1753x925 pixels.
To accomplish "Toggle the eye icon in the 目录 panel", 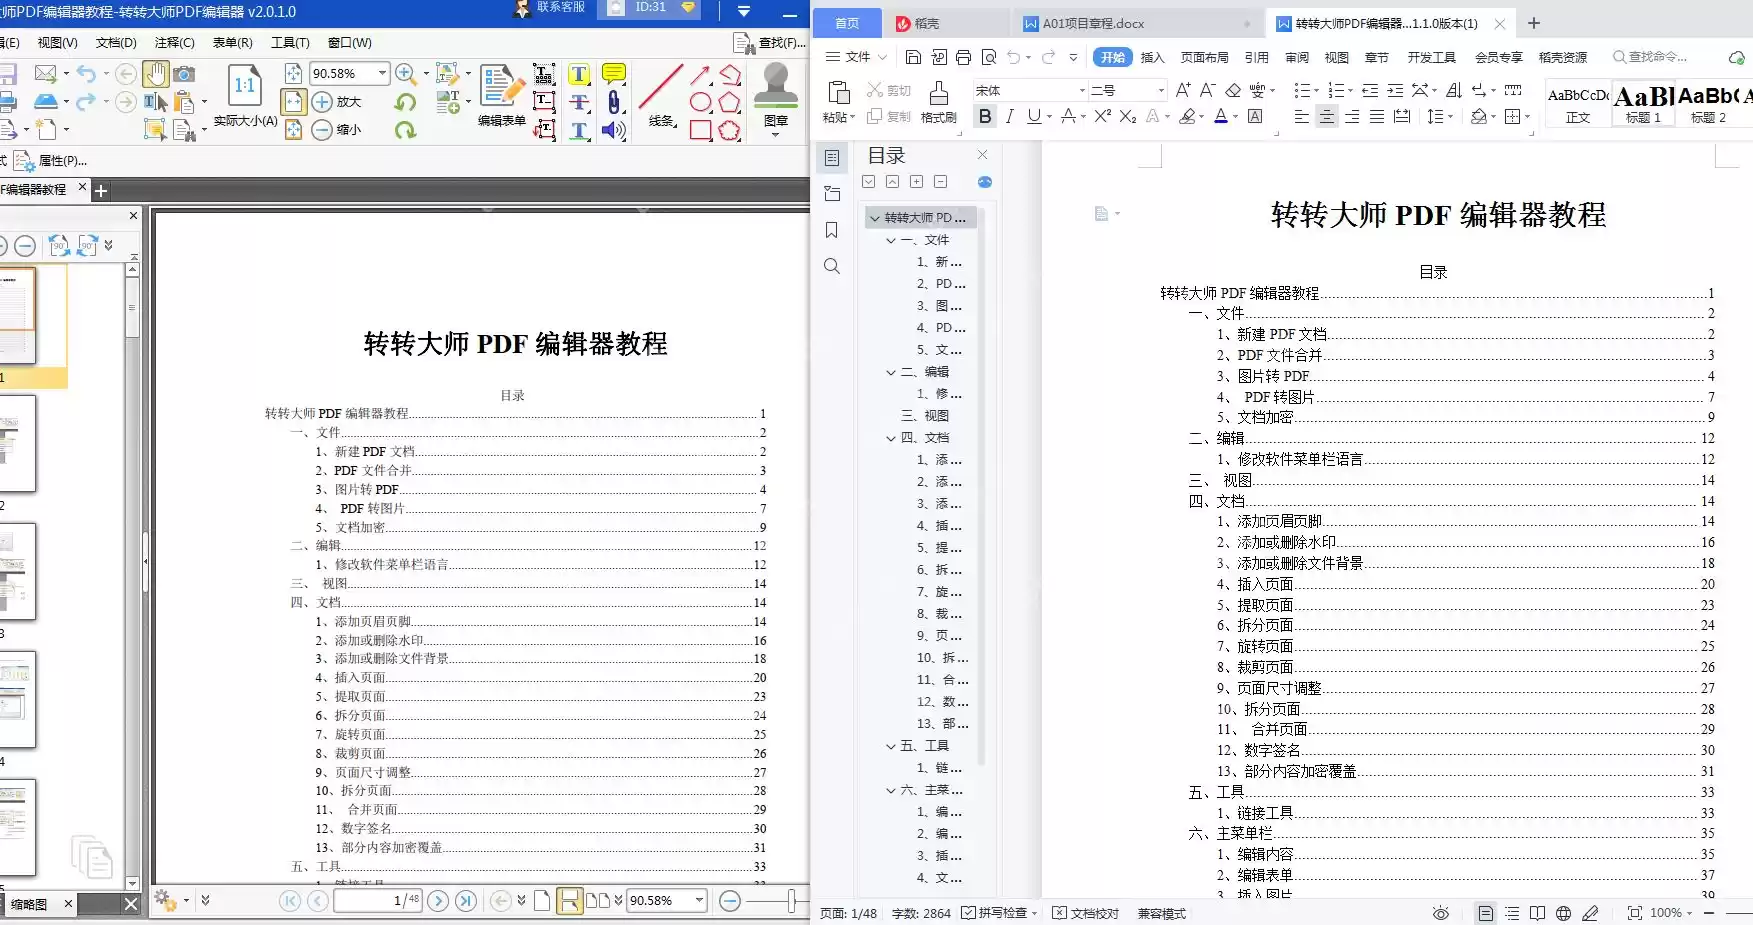I will click(x=985, y=182).
